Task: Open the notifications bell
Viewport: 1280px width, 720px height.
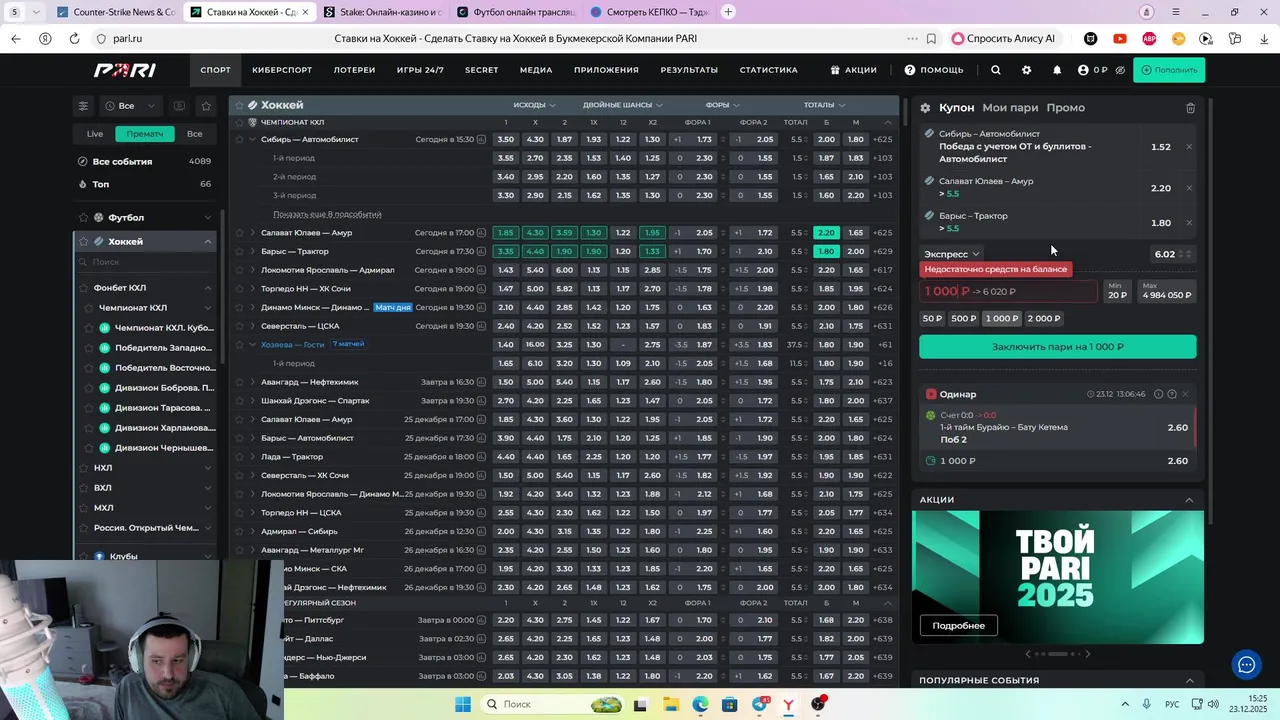Action: coord(1057,70)
